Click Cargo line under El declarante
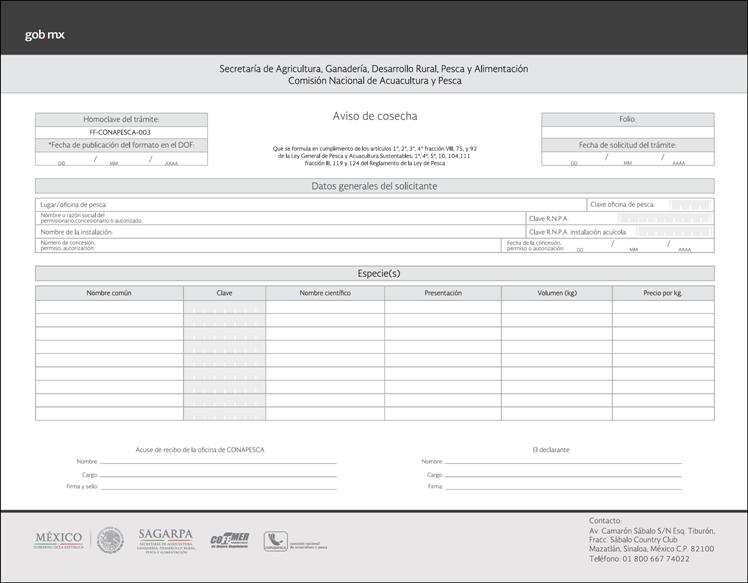The width and height of the screenshot is (748, 583). point(563,475)
